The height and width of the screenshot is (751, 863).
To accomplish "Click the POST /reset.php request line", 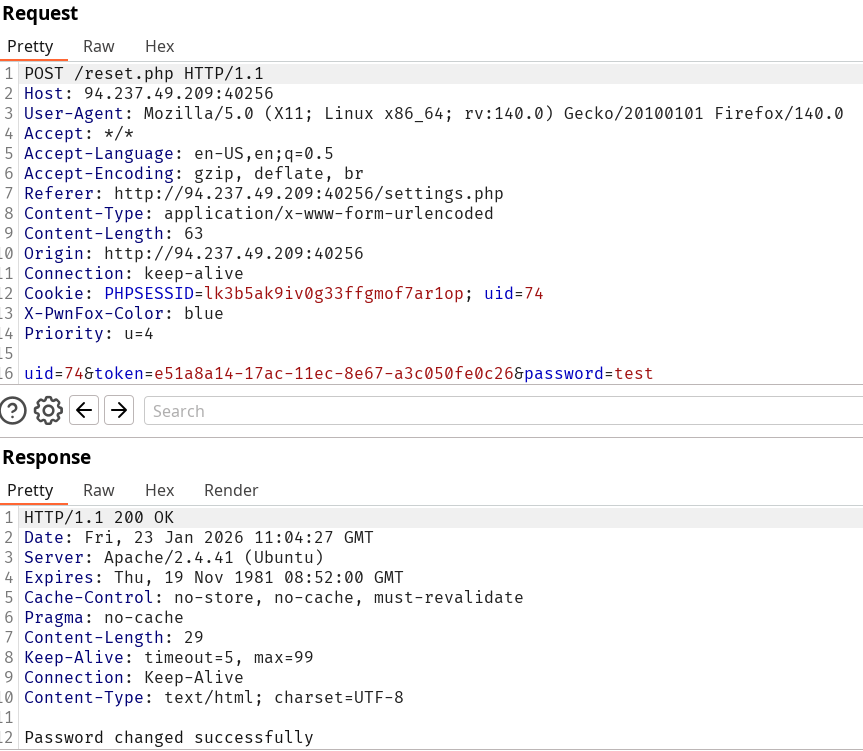I will (x=144, y=73).
